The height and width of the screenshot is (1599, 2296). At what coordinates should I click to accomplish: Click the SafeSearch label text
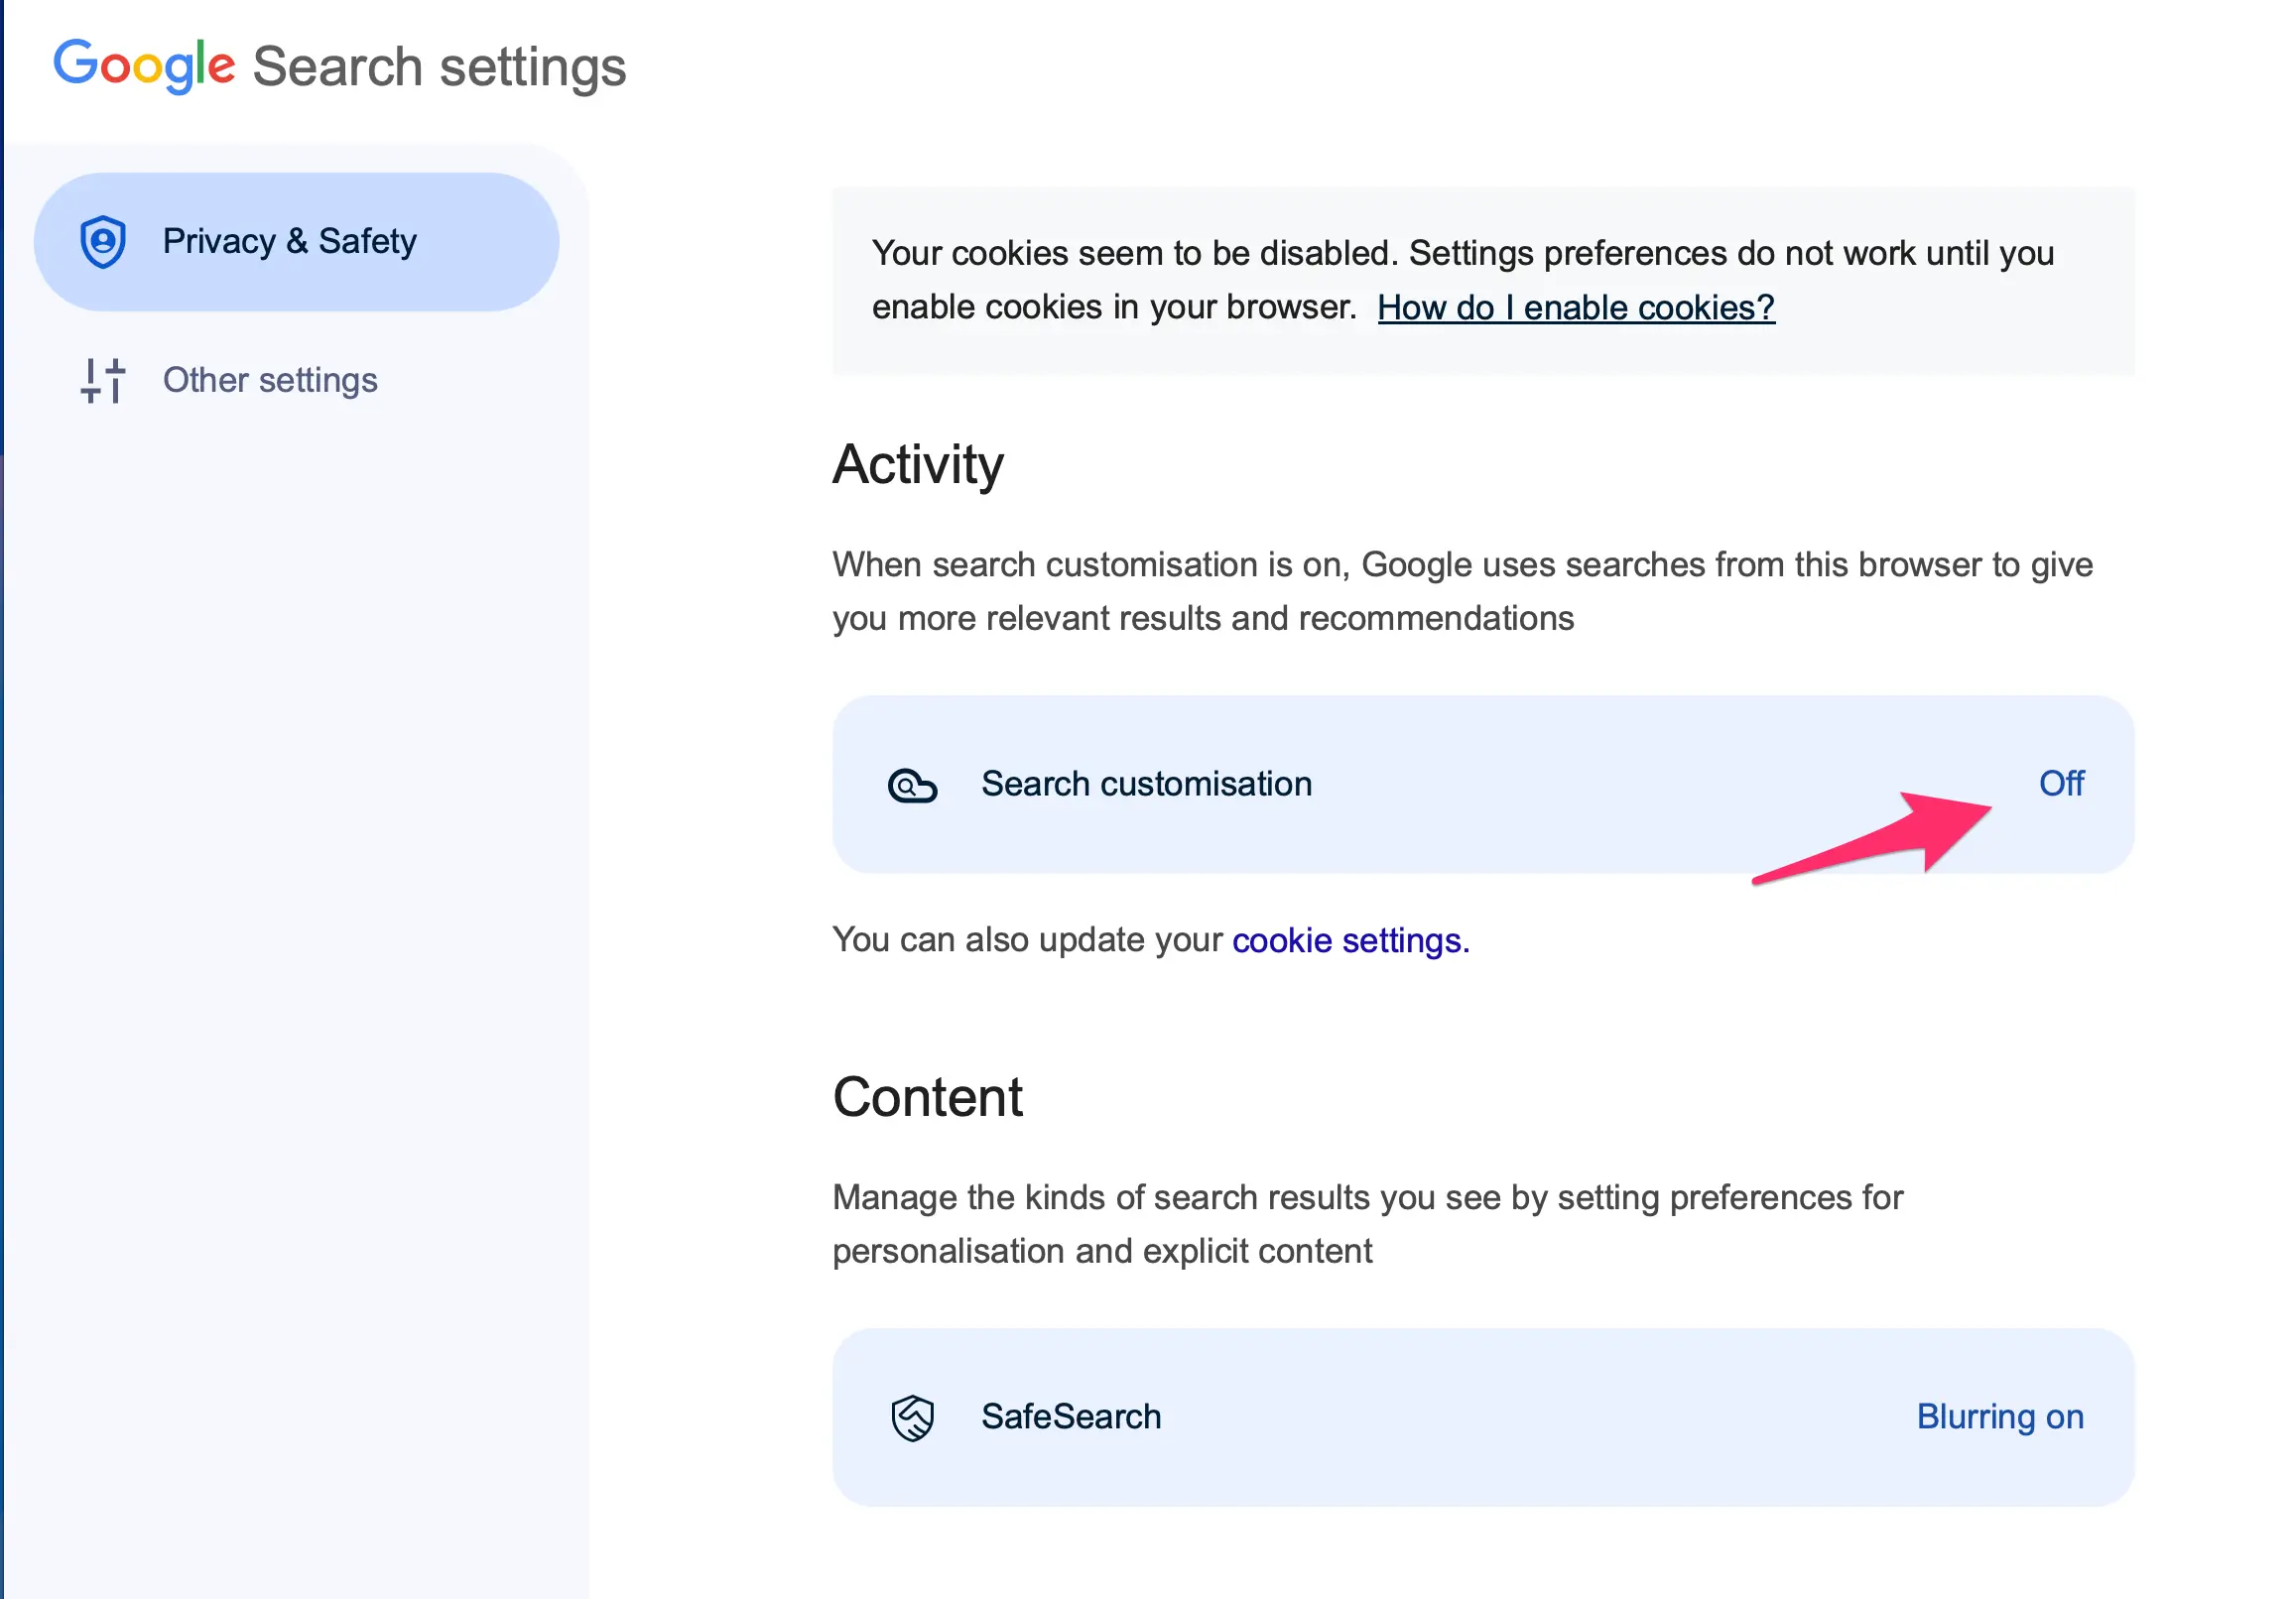tap(1070, 1416)
